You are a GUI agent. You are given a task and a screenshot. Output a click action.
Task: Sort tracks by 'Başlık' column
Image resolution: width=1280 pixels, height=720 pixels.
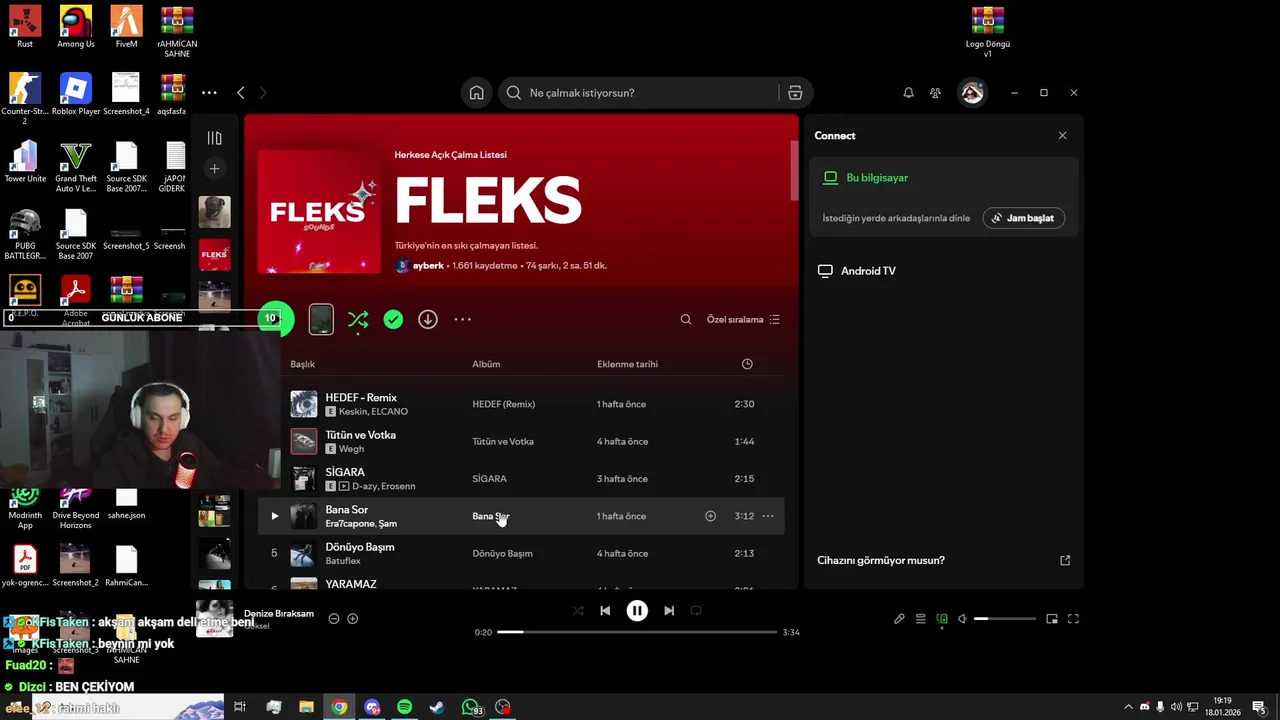(x=303, y=364)
